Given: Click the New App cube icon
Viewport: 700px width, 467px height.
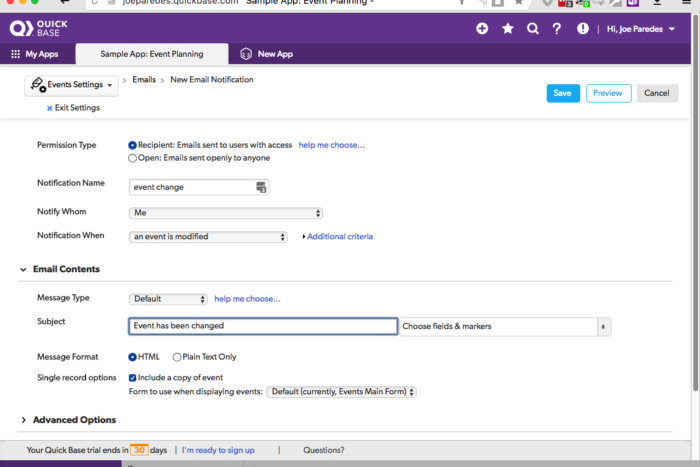Looking at the screenshot, I should coord(246,54).
